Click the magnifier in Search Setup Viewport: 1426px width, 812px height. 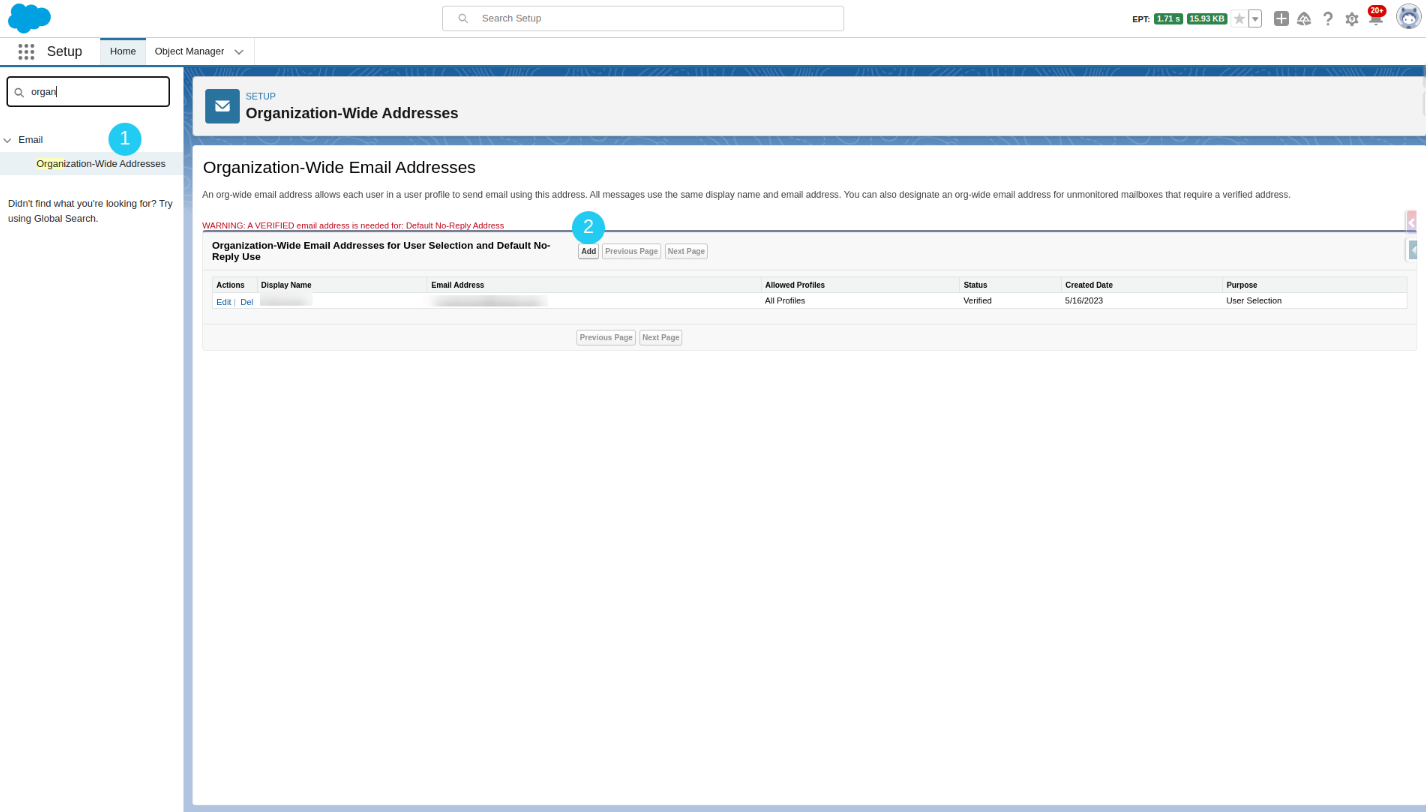click(x=463, y=18)
